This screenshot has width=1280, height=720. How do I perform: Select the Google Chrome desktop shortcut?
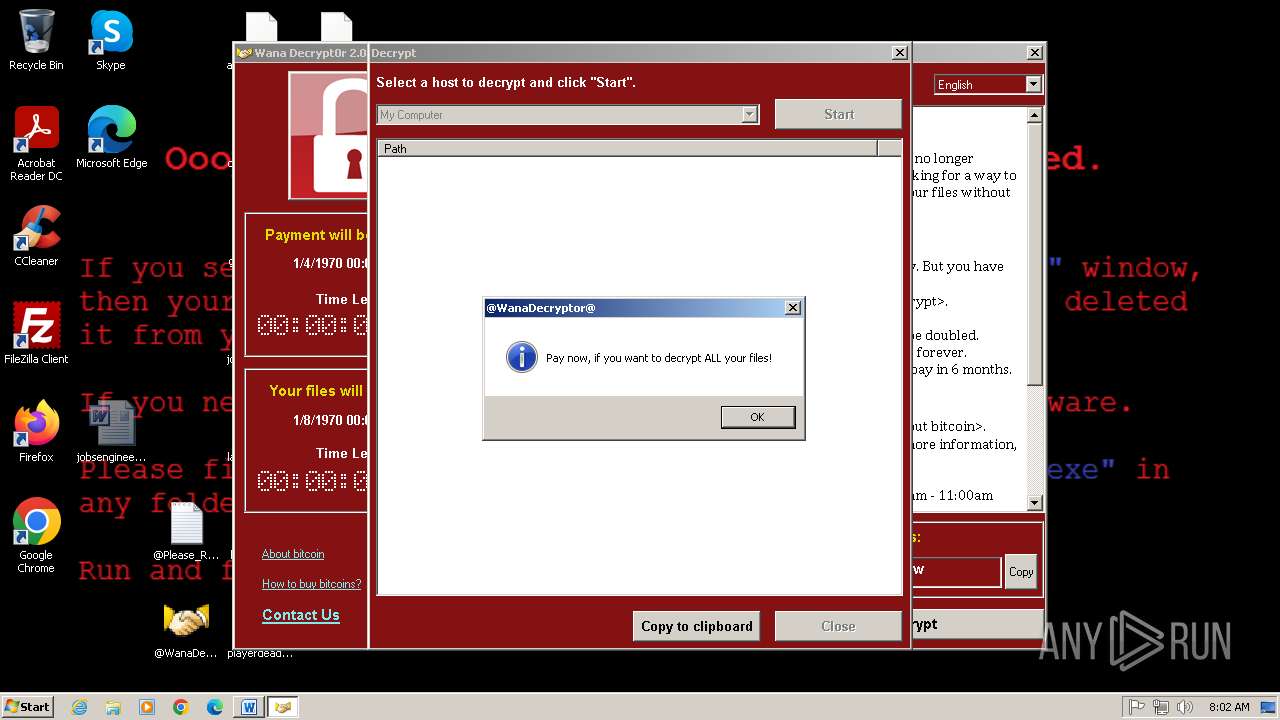tap(36, 537)
